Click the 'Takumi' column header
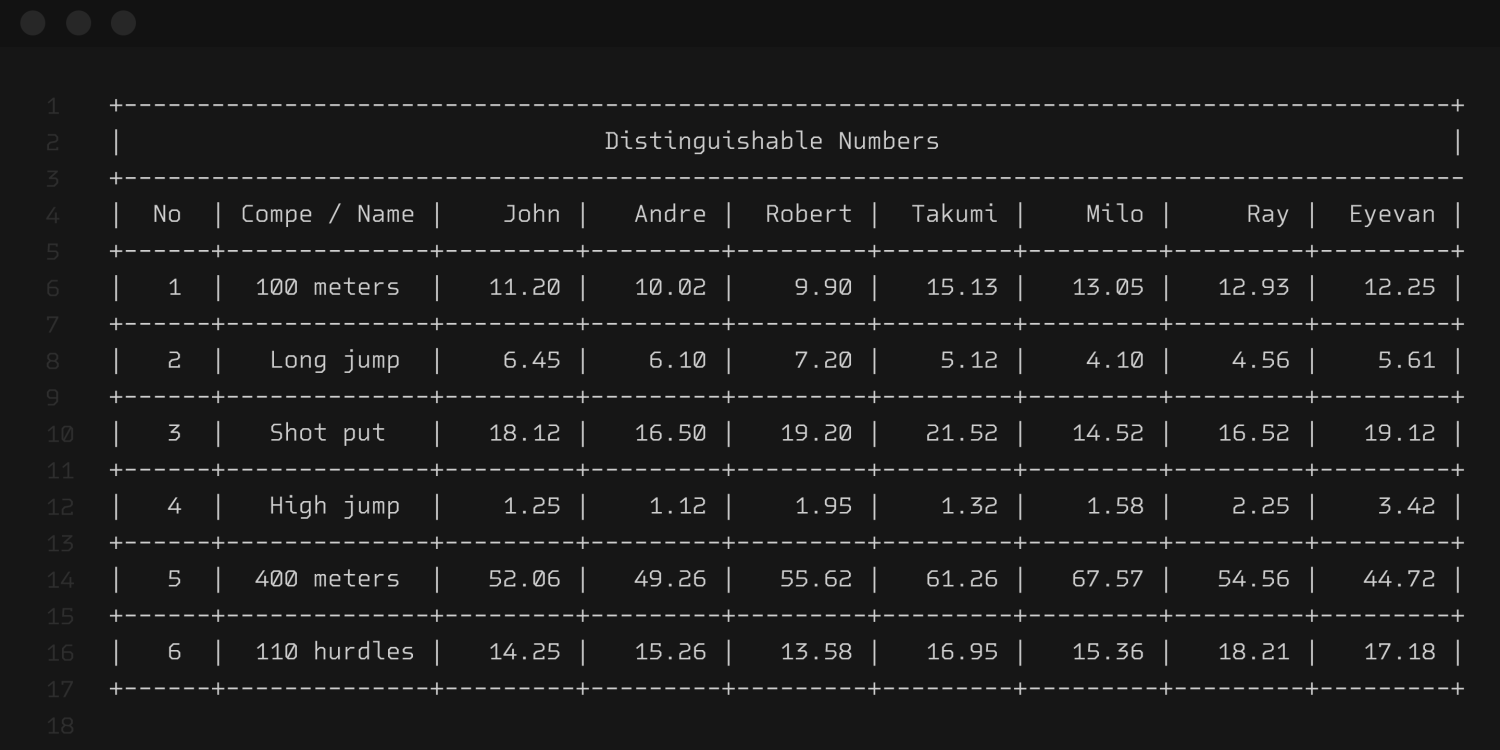Screen dimensions: 1500x750 click(954, 214)
